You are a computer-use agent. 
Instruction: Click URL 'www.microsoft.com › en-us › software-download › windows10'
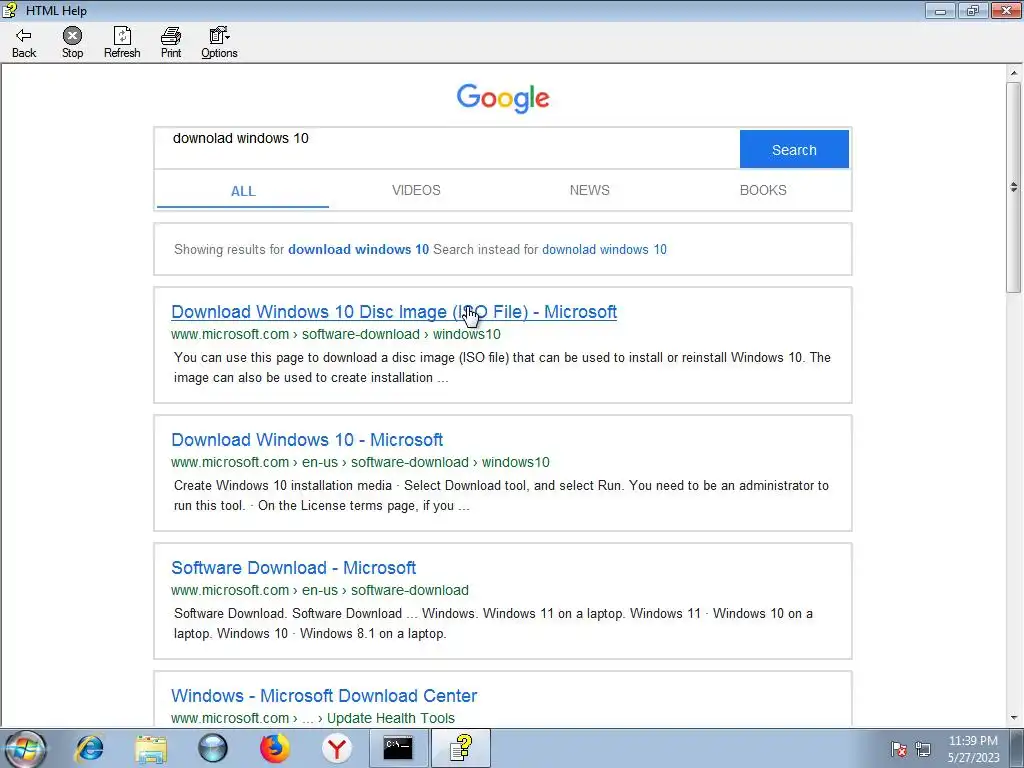tap(360, 462)
